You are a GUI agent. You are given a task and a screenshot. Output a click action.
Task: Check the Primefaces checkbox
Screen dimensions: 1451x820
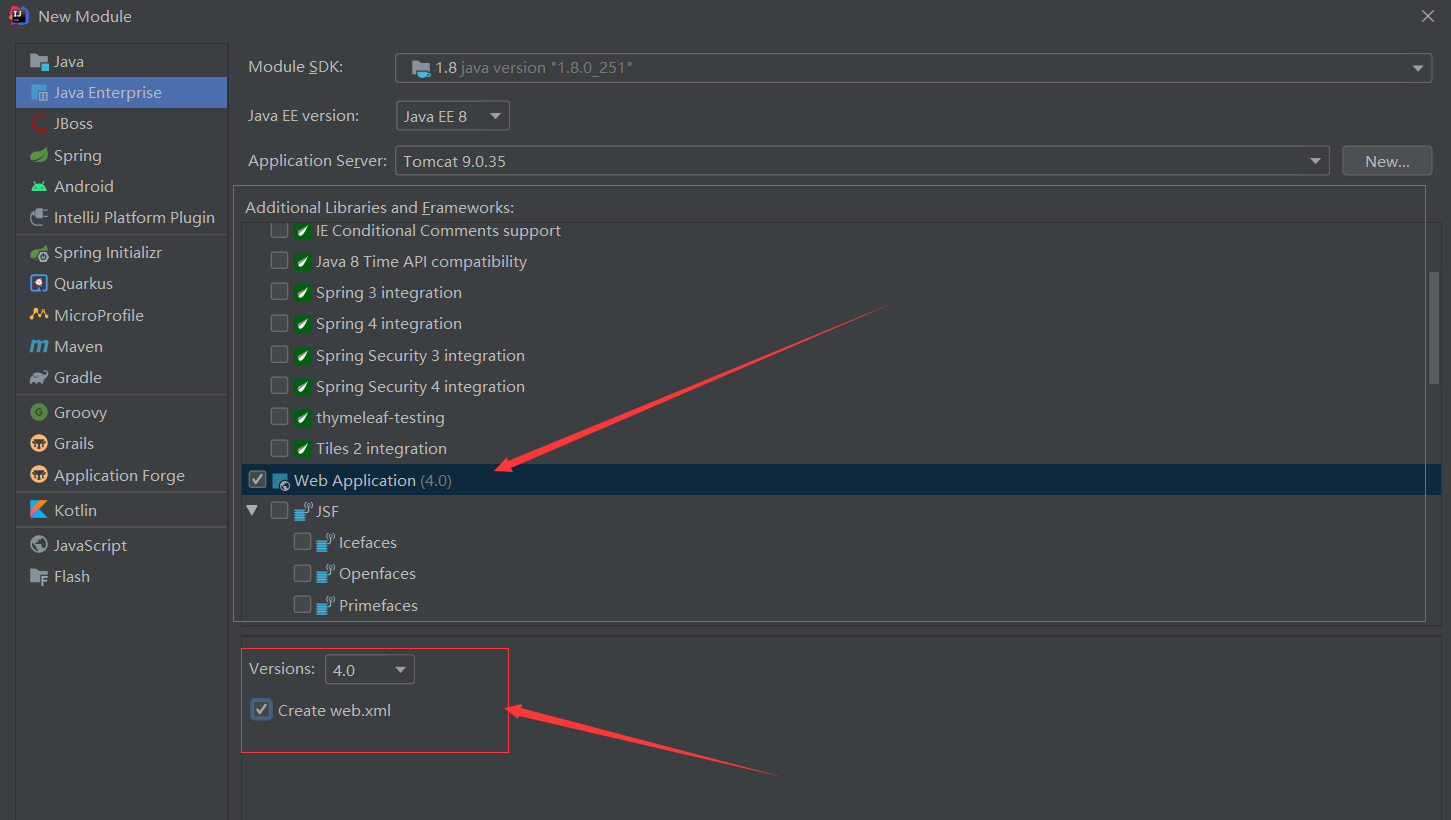tap(302, 605)
